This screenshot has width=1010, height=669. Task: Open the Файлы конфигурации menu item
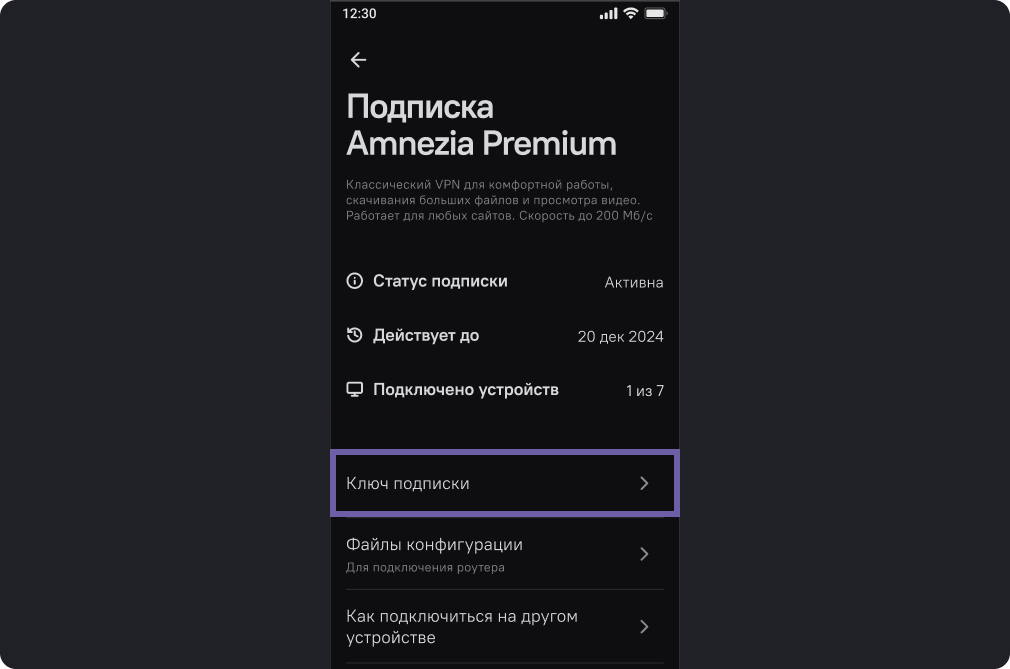coord(505,554)
